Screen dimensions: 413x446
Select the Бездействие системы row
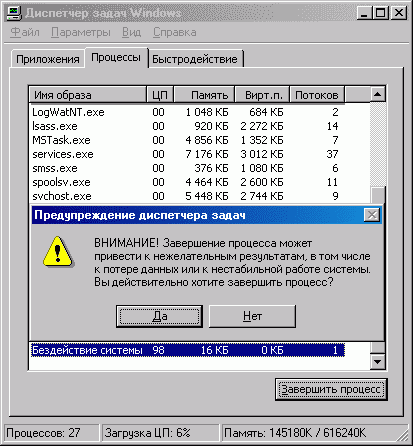tap(187, 350)
